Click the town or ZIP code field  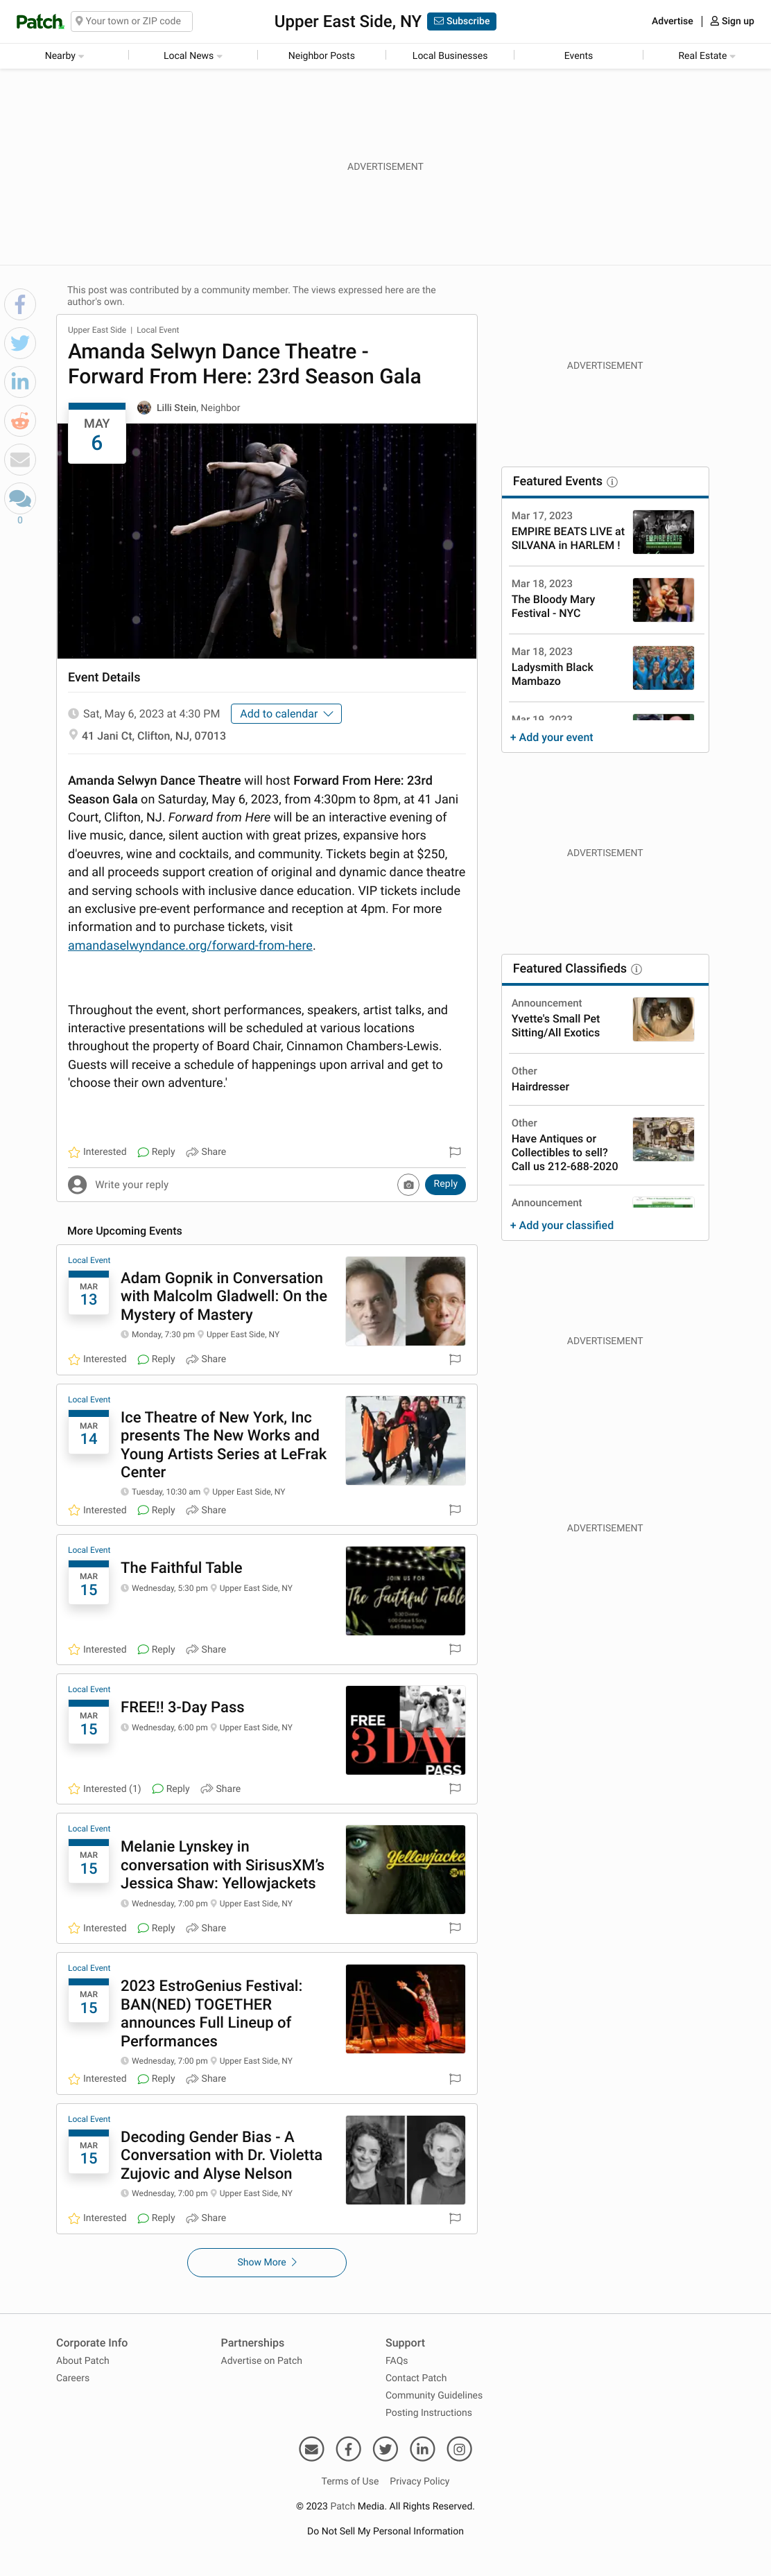(x=132, y=21)
